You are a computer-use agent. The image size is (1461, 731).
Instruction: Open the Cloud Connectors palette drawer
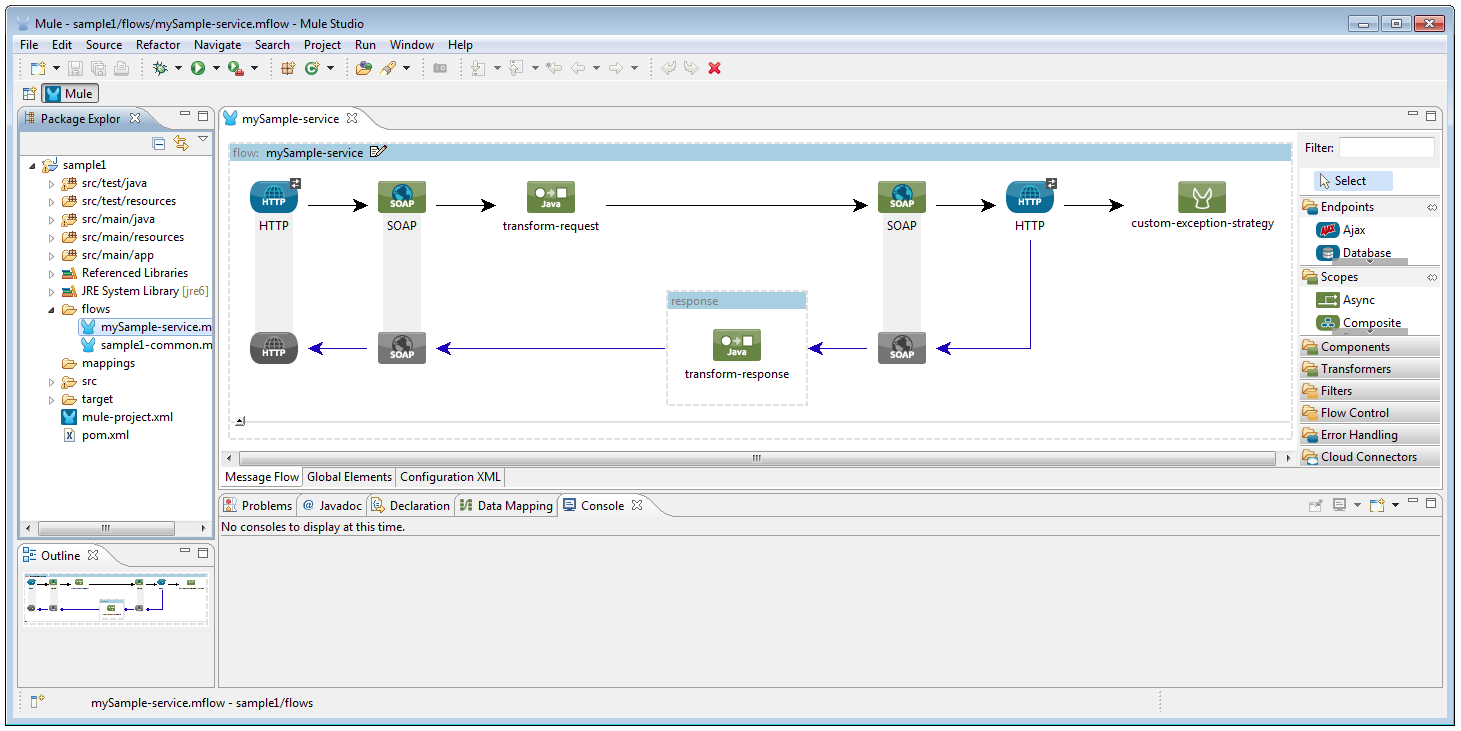(1369, 457)
